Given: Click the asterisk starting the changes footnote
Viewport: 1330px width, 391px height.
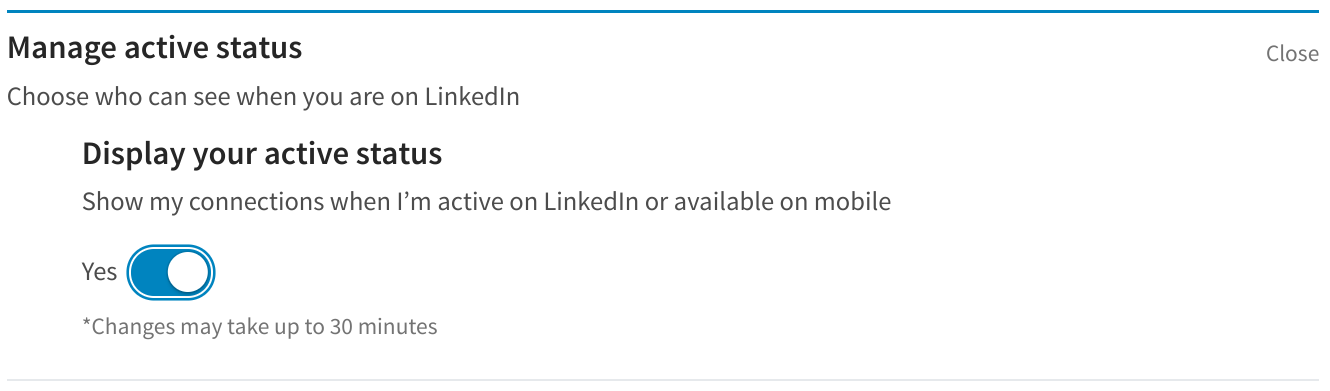Looking at the screenshot, I should pyautogui.click(x=86, y=323).
